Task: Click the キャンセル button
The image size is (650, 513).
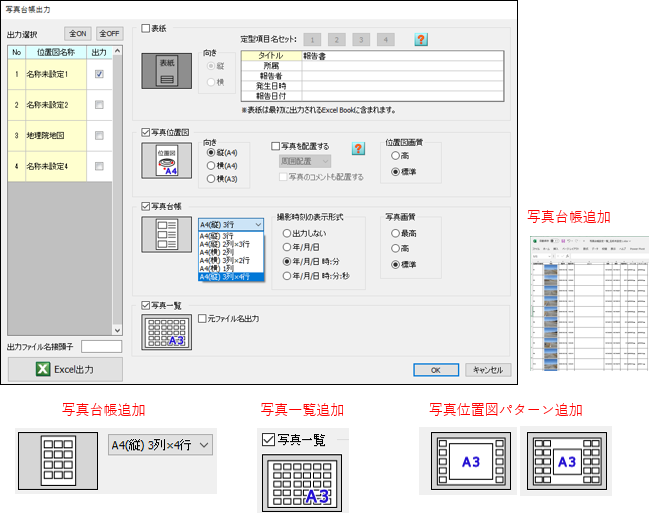Action: [488, 370]
